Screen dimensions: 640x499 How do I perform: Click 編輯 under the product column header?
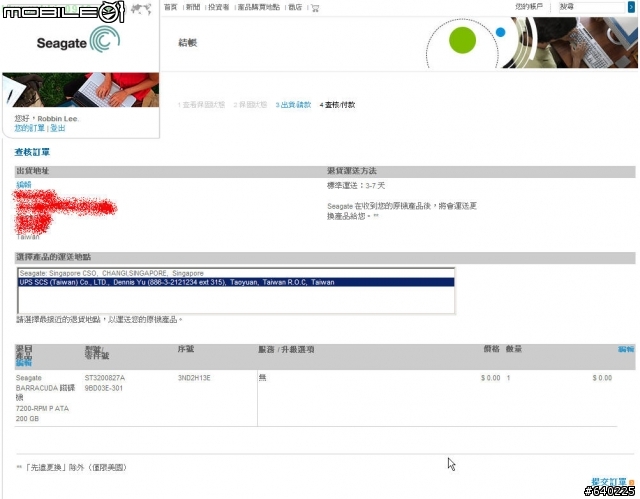click(24, 363)
